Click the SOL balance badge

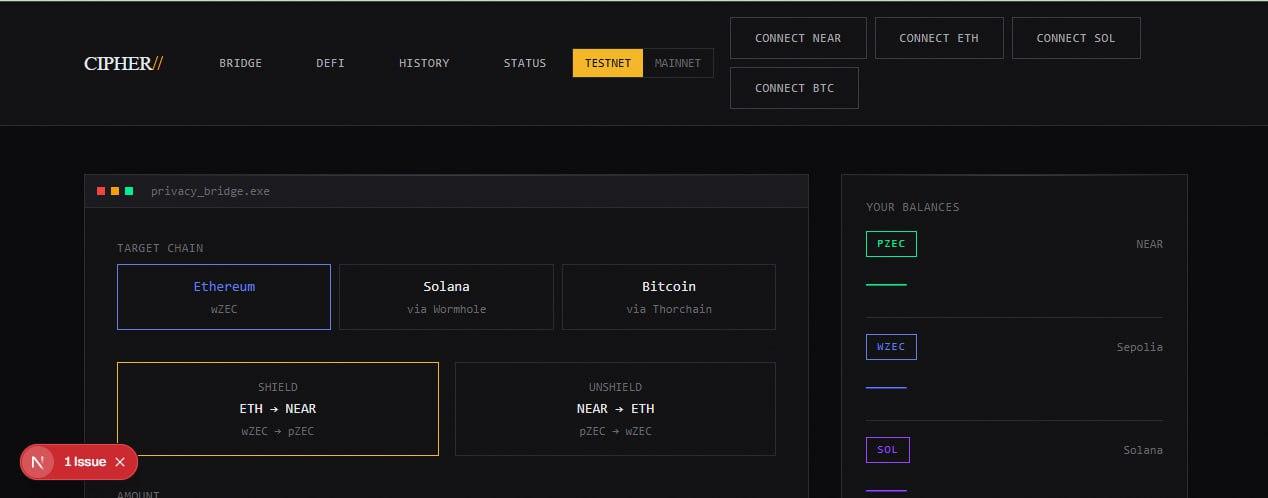(x=887, y=450)
